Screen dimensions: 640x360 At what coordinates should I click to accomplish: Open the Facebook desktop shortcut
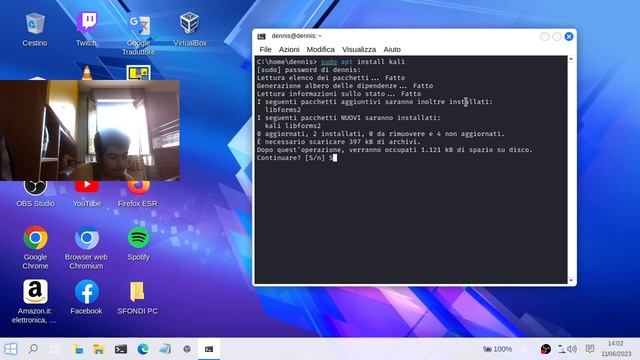point(86,297)
